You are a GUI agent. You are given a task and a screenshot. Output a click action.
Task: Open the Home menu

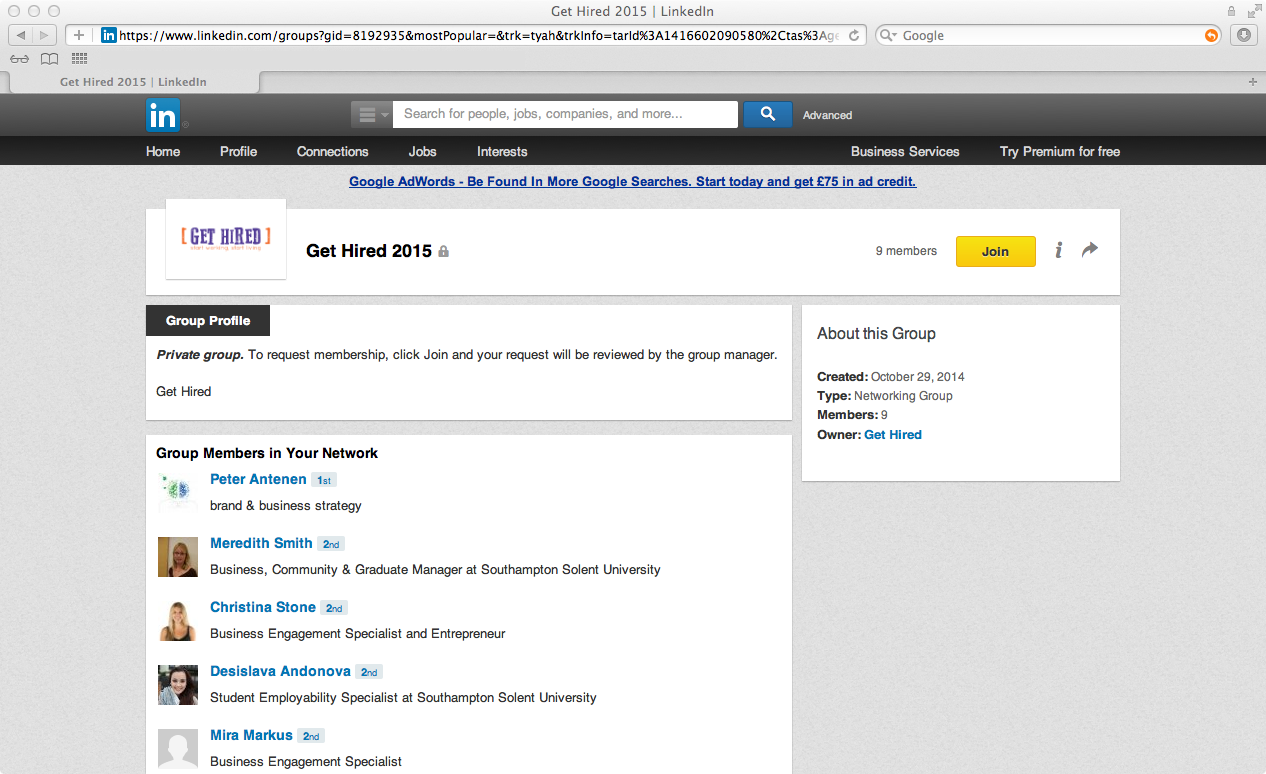[x=163, y=151]
